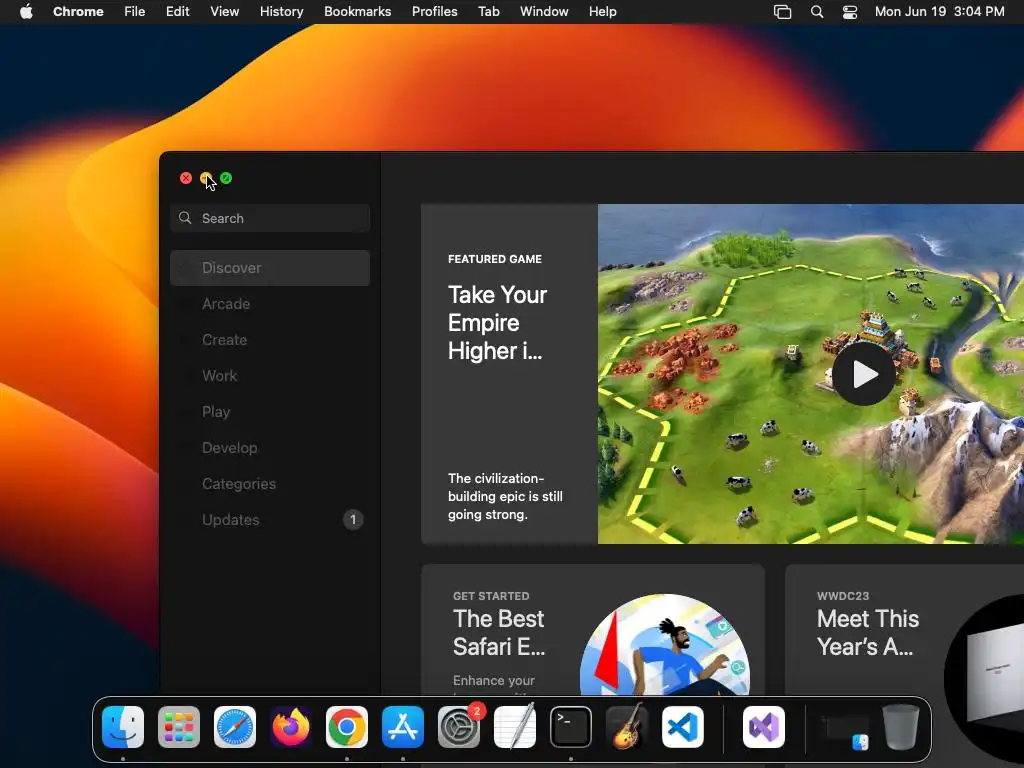
Task: Go to Arcade in the sidebar
Action: (270, 304)
